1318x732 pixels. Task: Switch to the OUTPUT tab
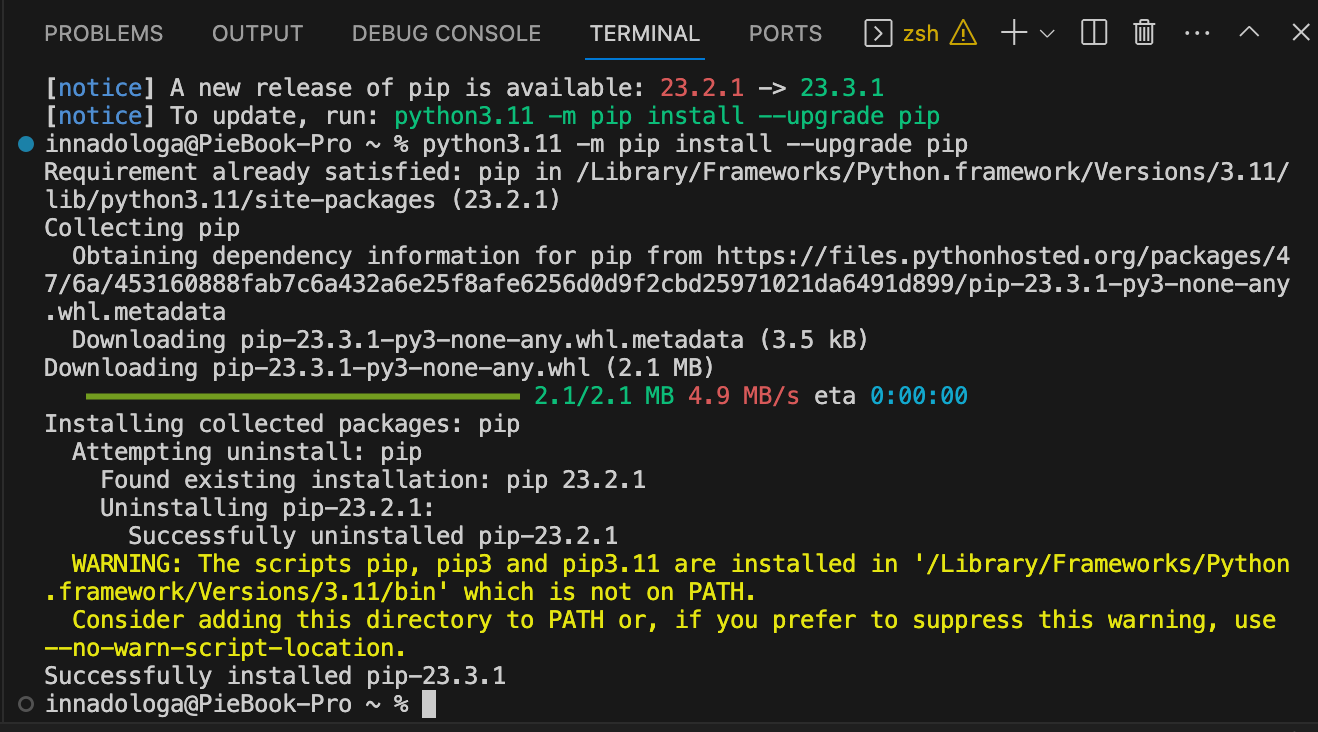[x=257, y=33]
